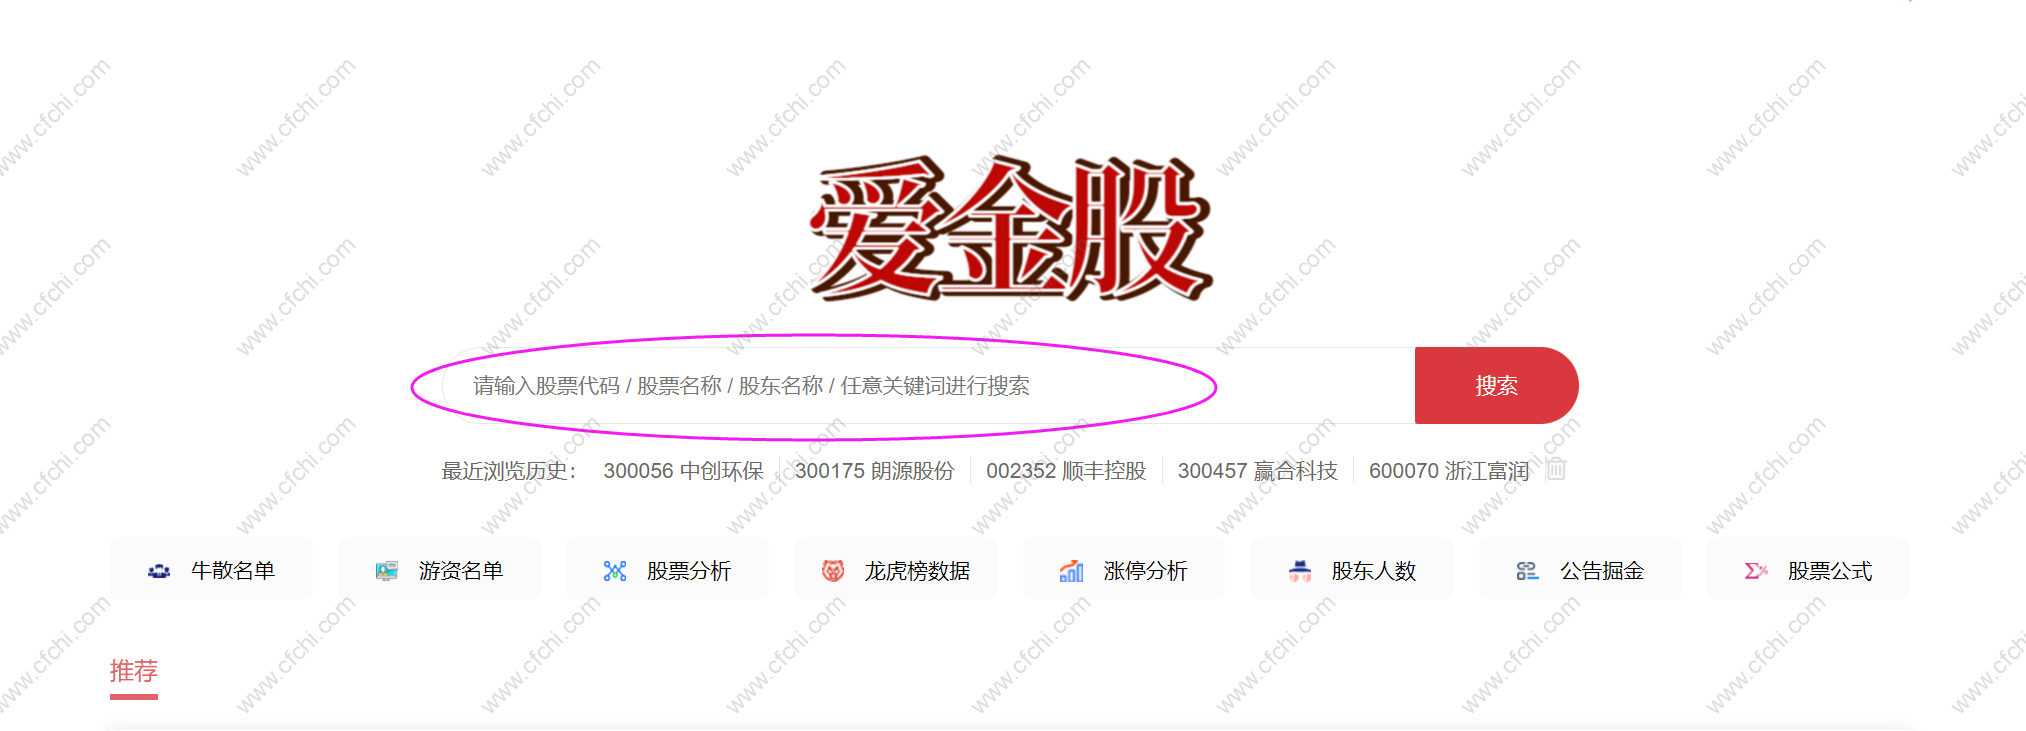Open history item 002352 顺丰控股
Viewport: 2026px width, 731px height.
click(1066, 471)
